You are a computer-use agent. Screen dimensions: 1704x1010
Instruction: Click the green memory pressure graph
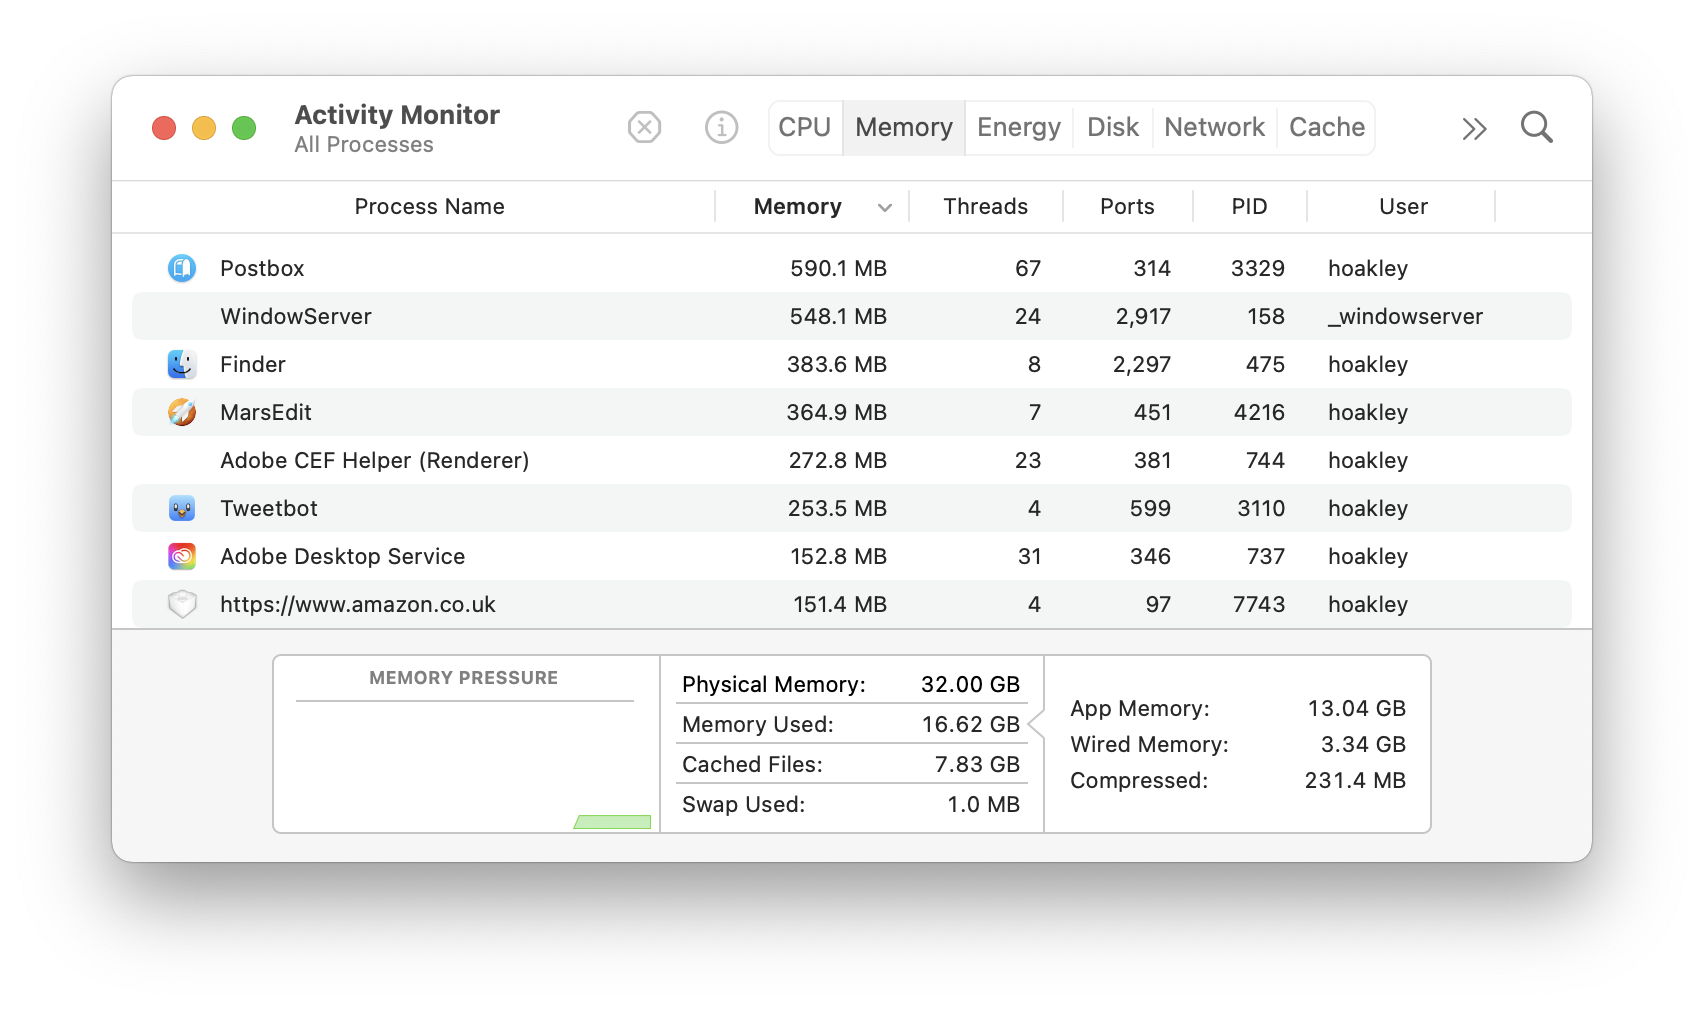[x=613, y=822]
